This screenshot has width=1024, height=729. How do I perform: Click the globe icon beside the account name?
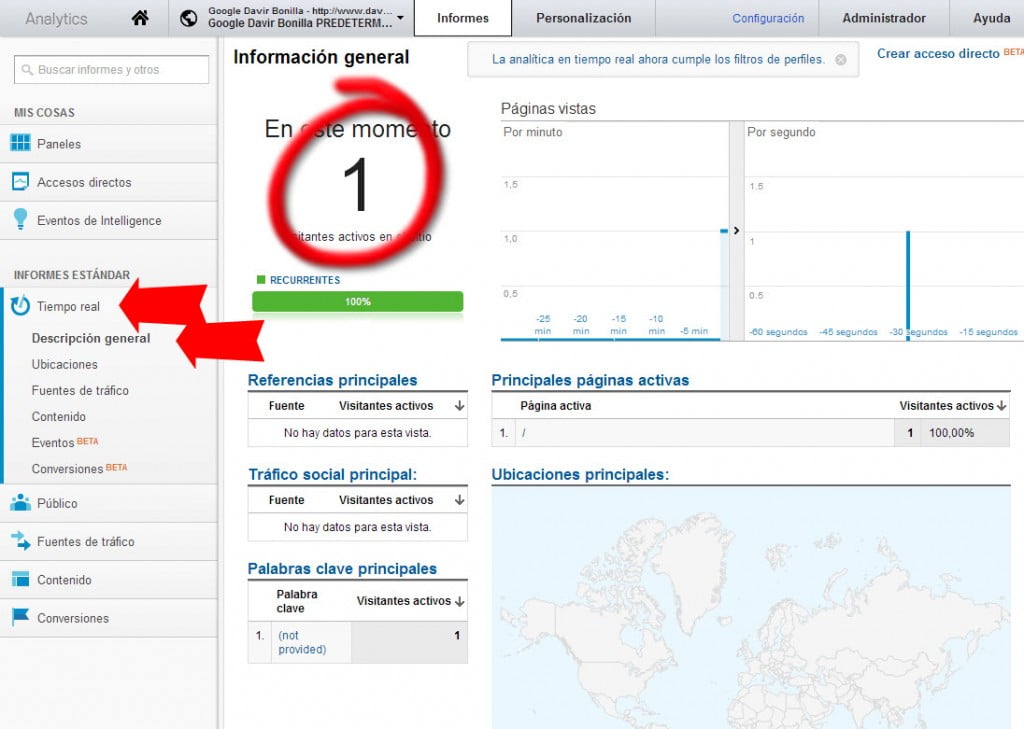click(189, 17)
